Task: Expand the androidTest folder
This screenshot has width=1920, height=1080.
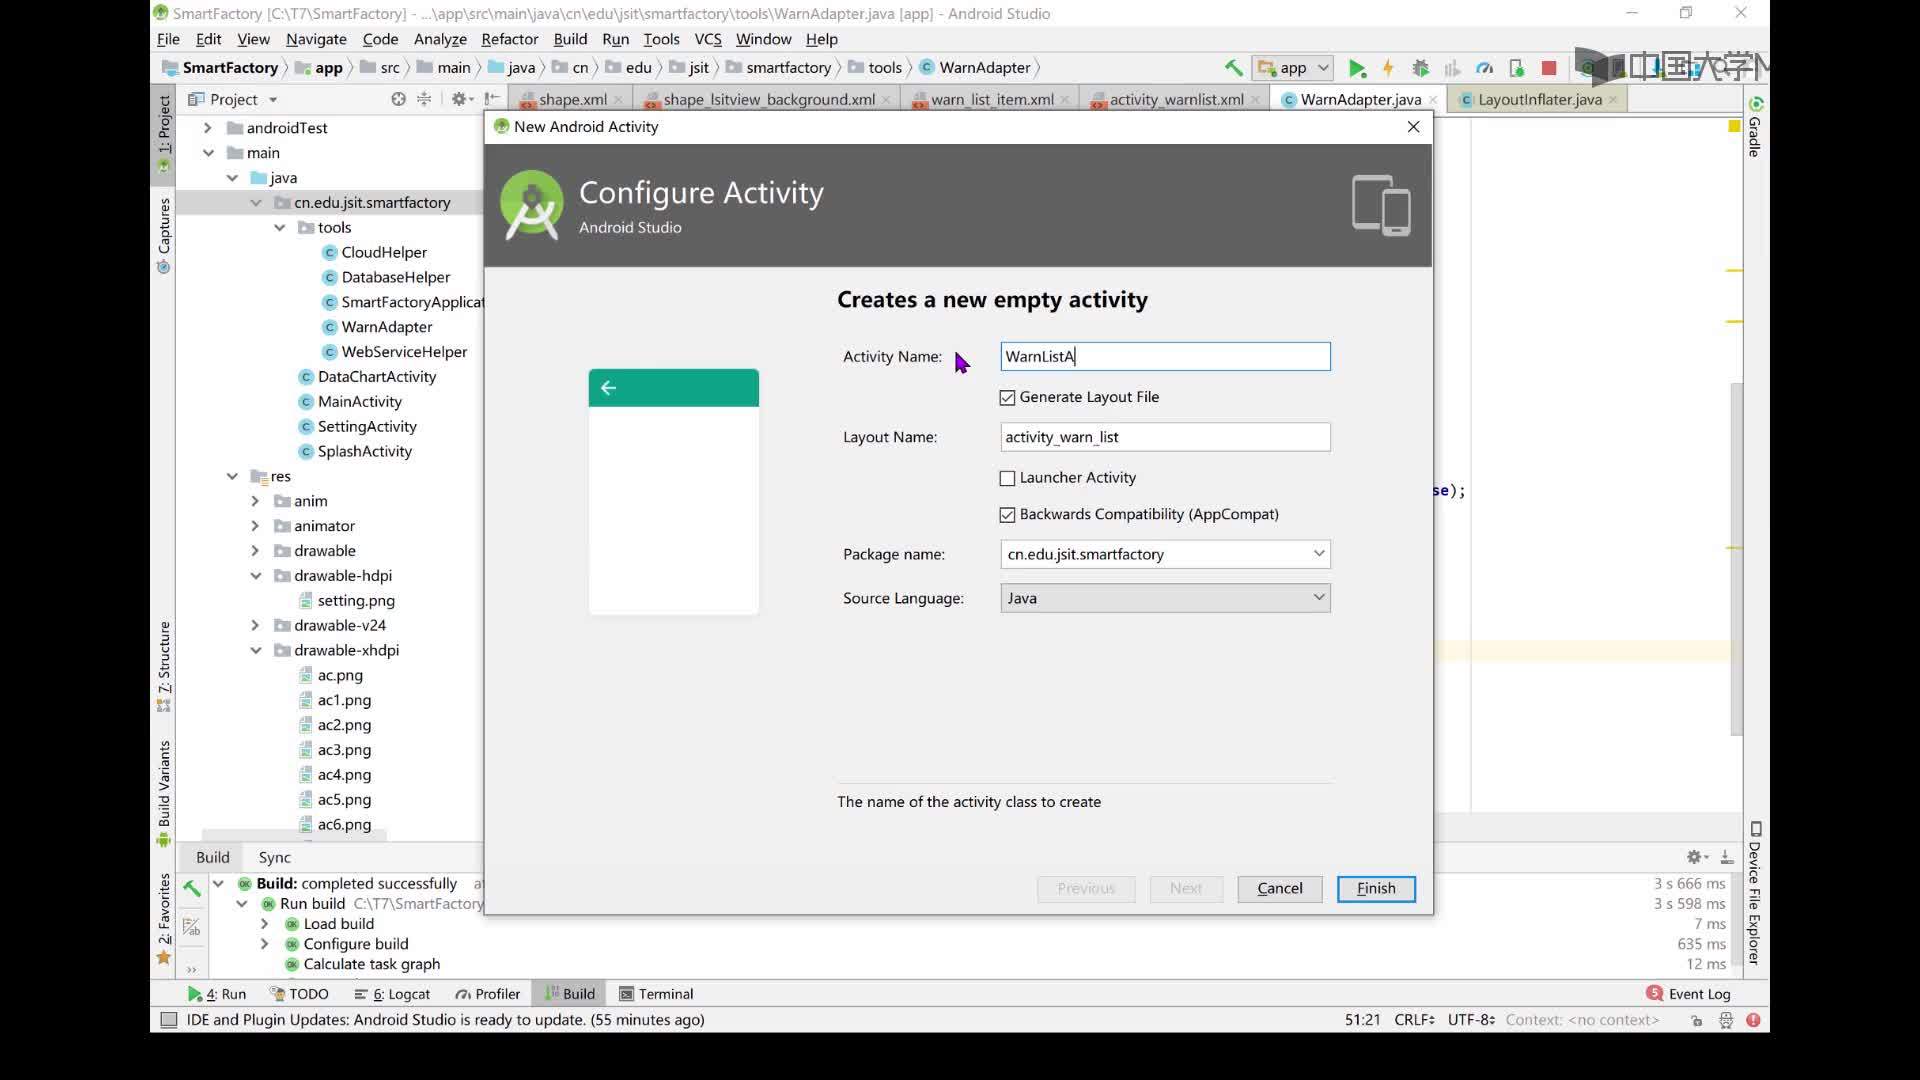Action: (207, 128)
